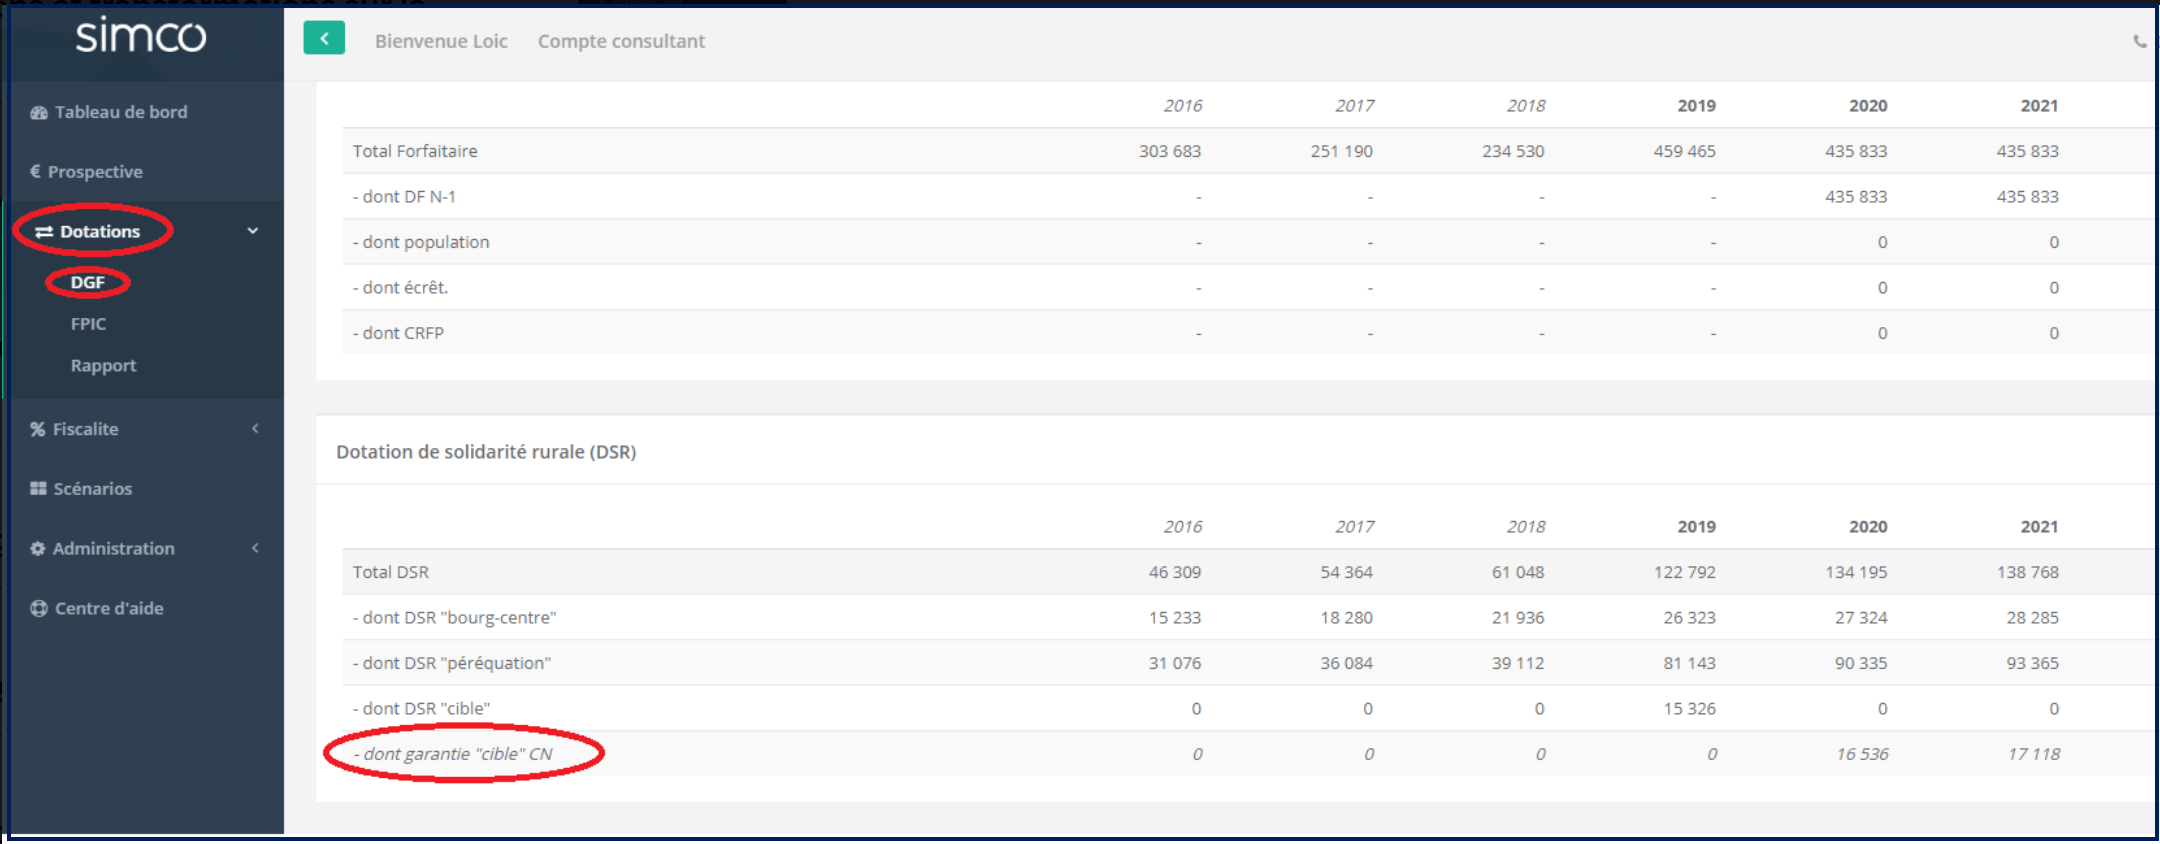The width and height of the screenshot is (2160, 844).
Task: Click the simco logo
Action: (x=141, y=37)
